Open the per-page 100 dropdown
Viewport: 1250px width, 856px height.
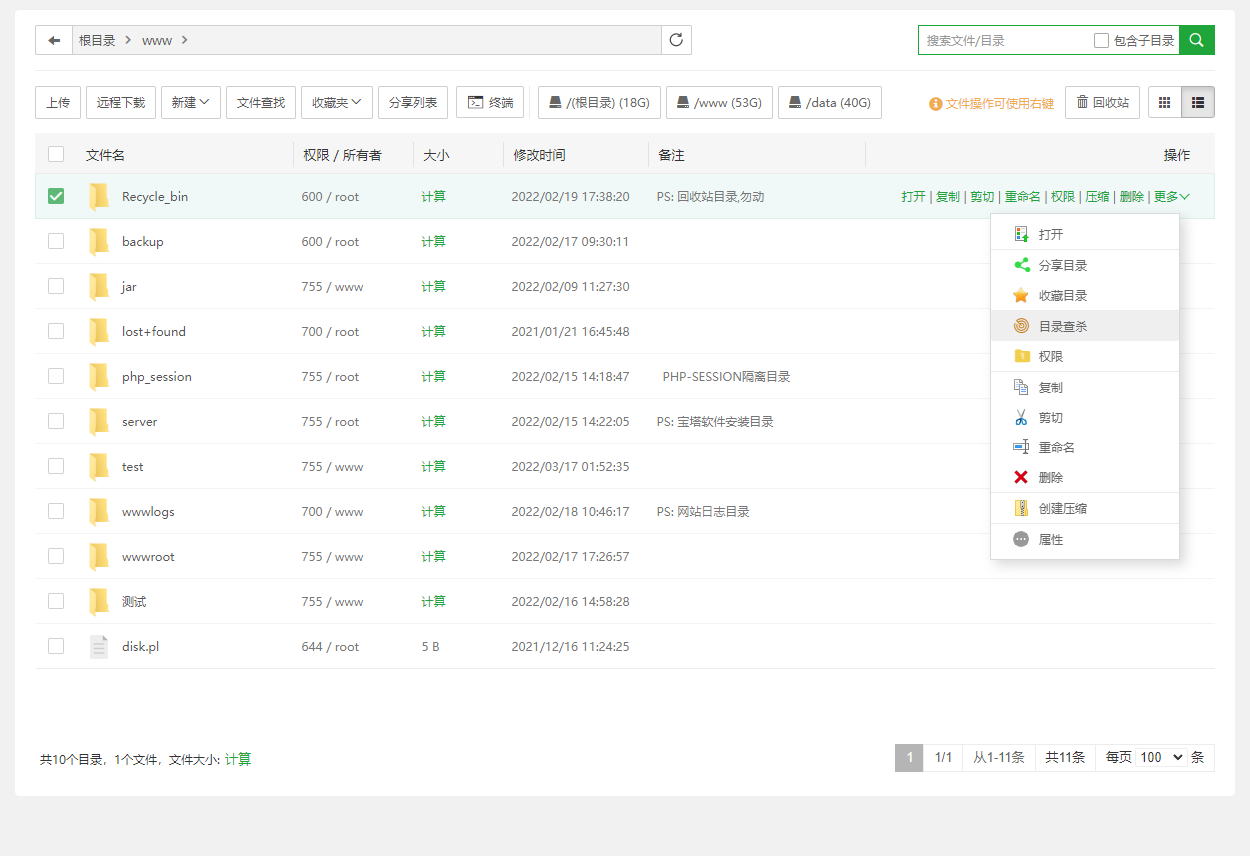click(x=1161, y=758)
